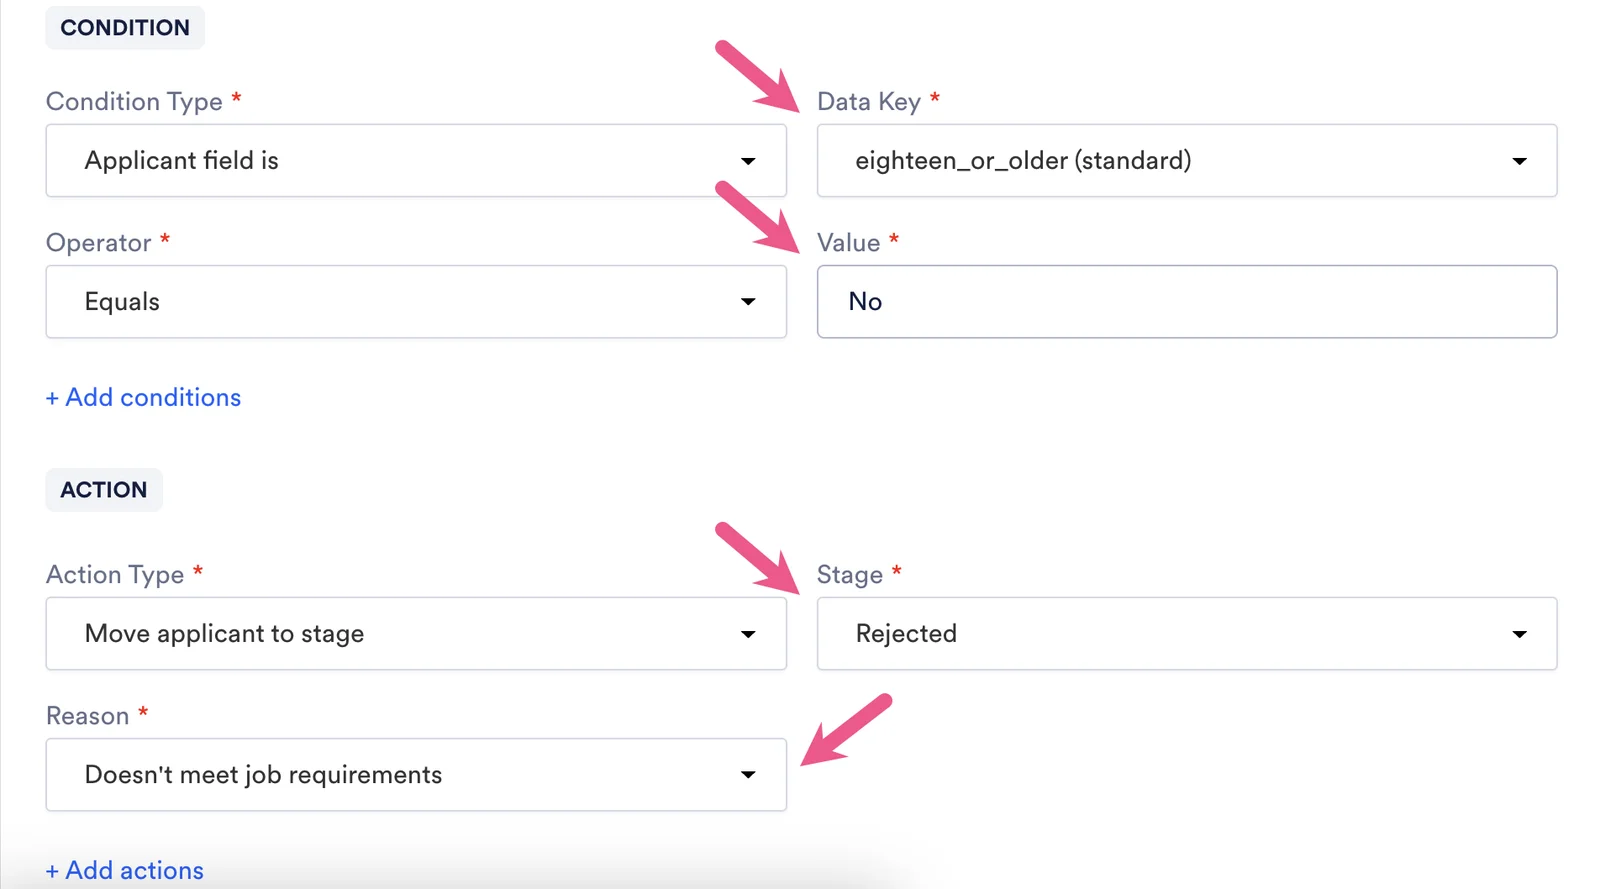Viewport: 1600px width, 889px height.
Task: Click the Value input containing No
Action: click(1187, 302)
